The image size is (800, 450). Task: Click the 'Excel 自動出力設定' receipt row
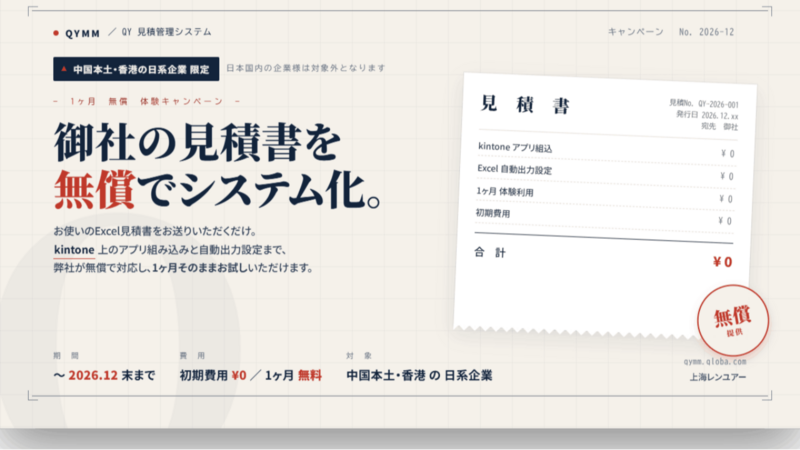(605, 172)
